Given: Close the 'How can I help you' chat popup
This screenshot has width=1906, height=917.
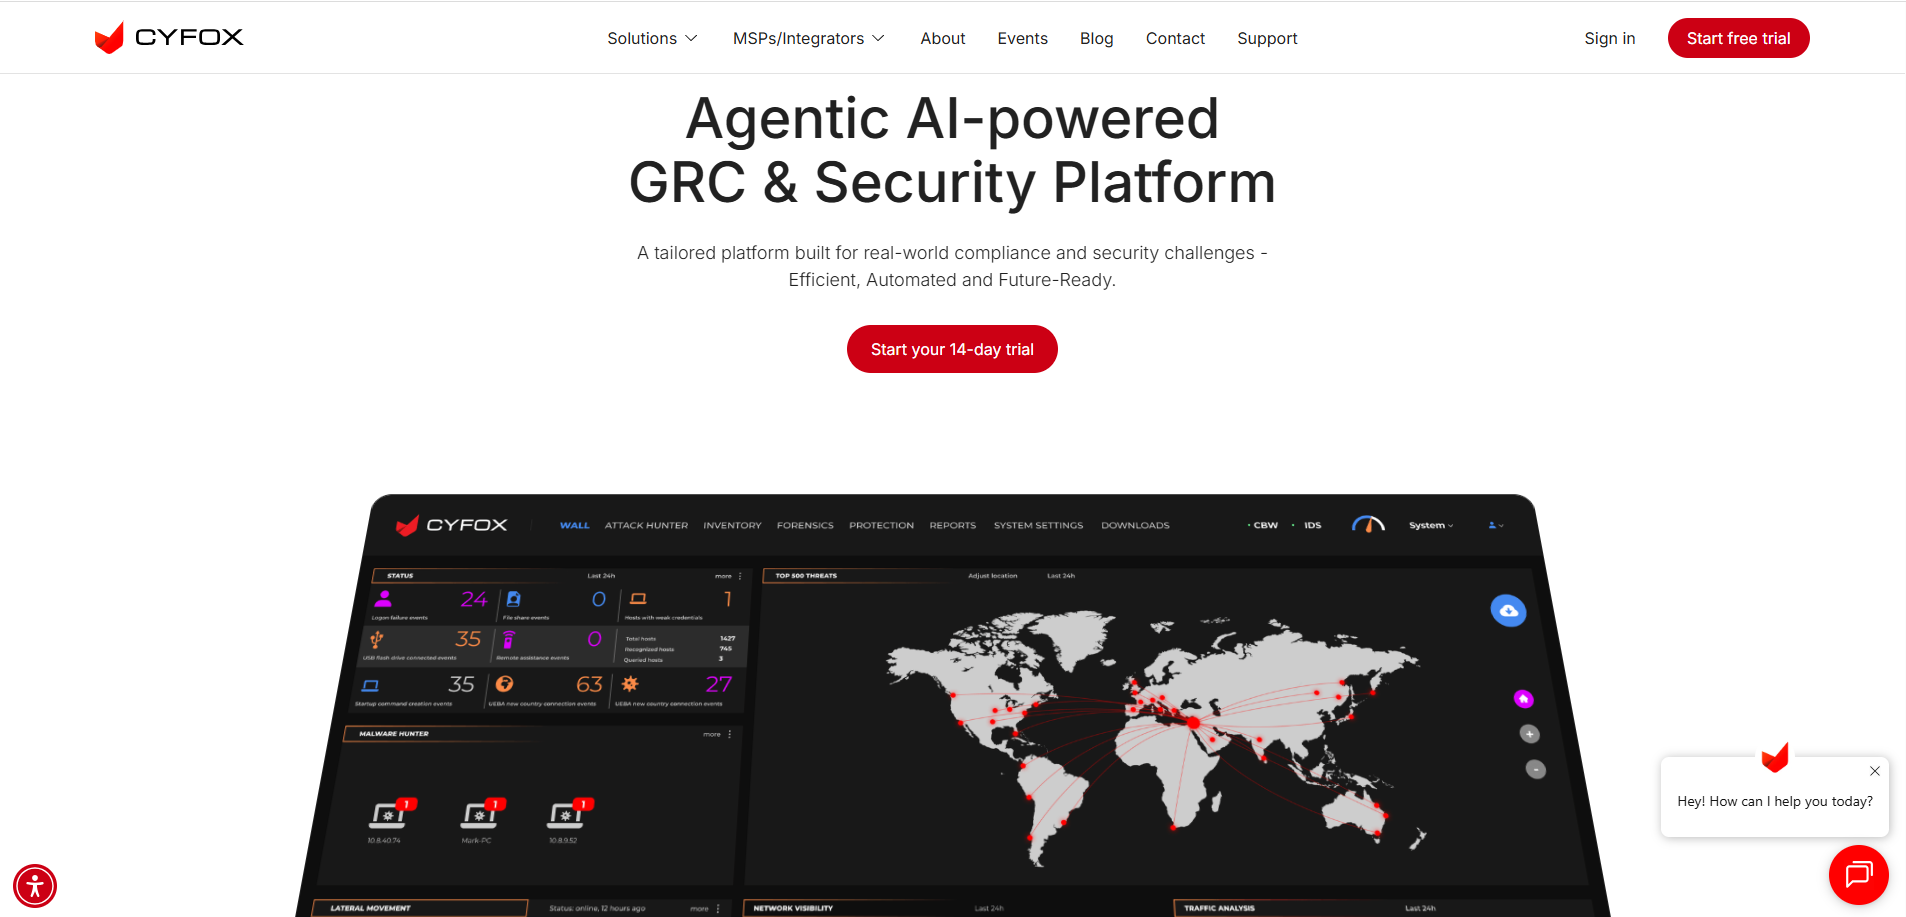Looking at the screenshot, I should (x=1875, y=771).
